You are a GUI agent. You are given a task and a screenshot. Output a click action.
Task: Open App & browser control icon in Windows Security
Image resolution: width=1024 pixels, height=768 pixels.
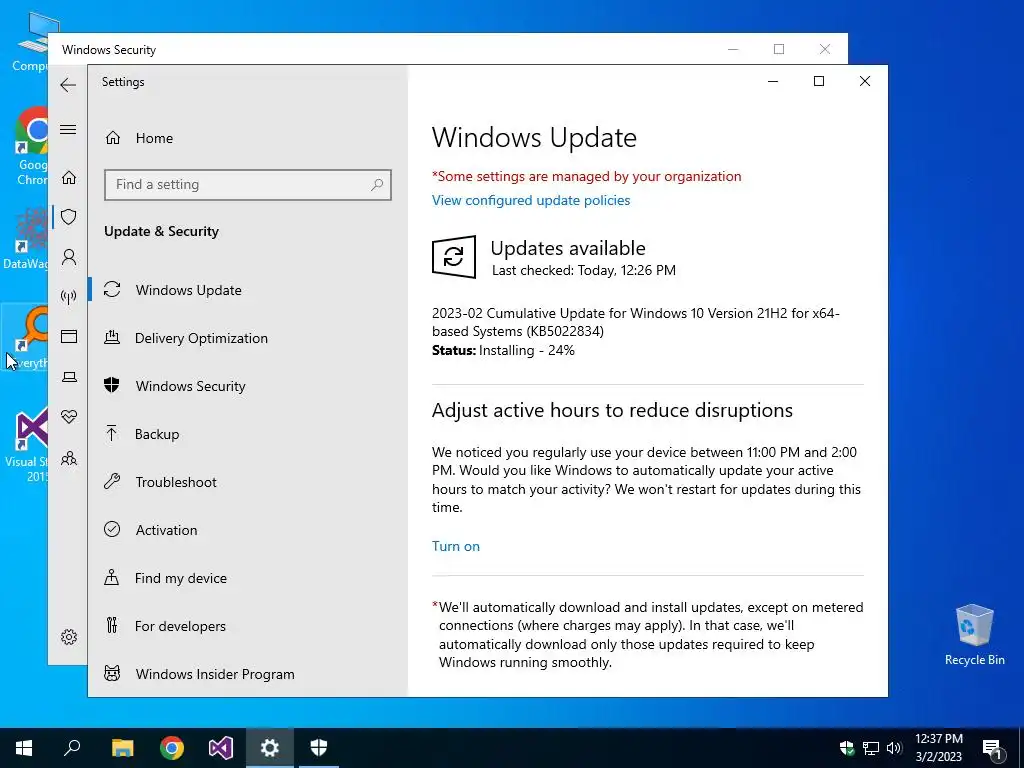click(69, 336)
